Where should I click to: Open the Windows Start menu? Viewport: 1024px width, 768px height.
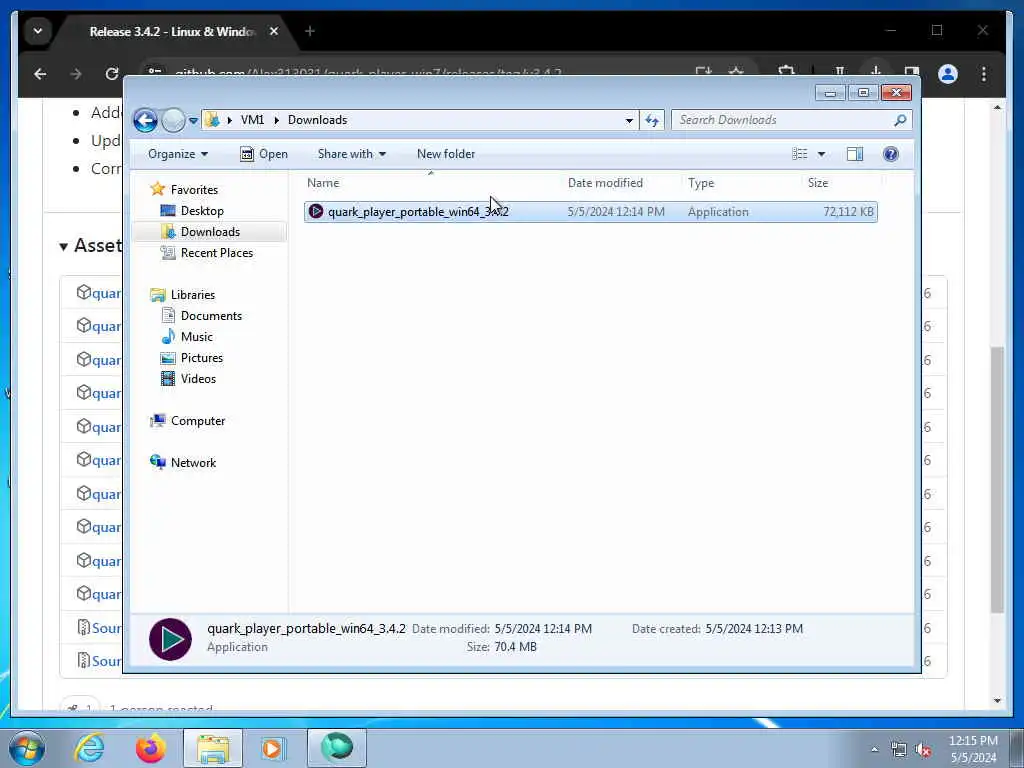coord(26,748)
